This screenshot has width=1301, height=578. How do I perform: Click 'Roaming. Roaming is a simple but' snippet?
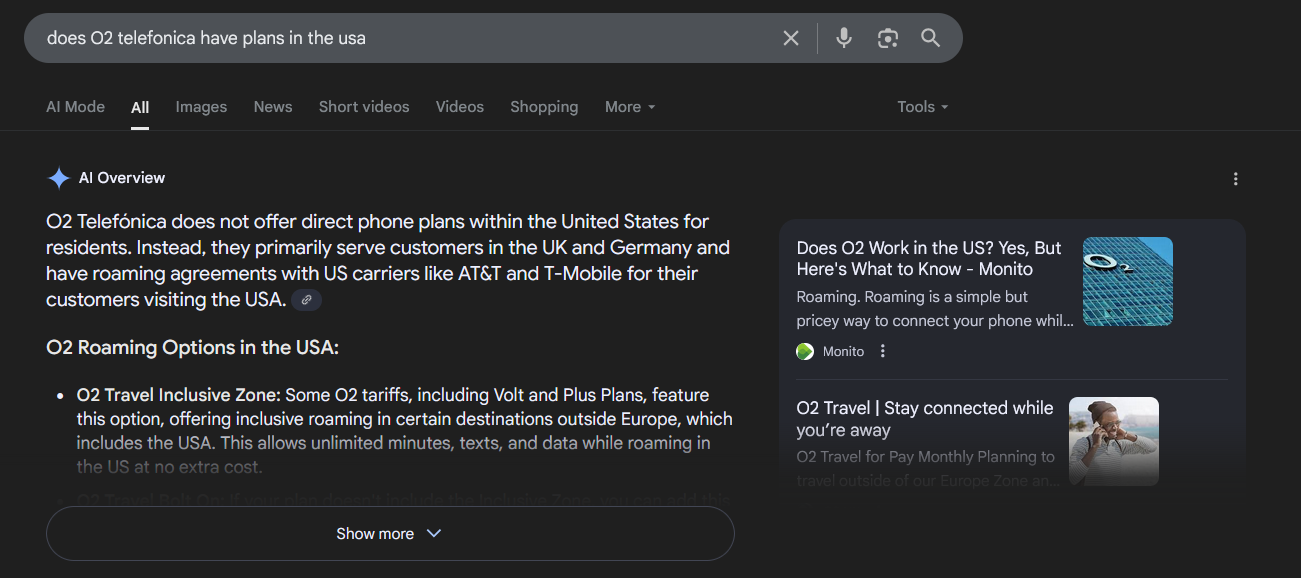[x=912, y=297]
